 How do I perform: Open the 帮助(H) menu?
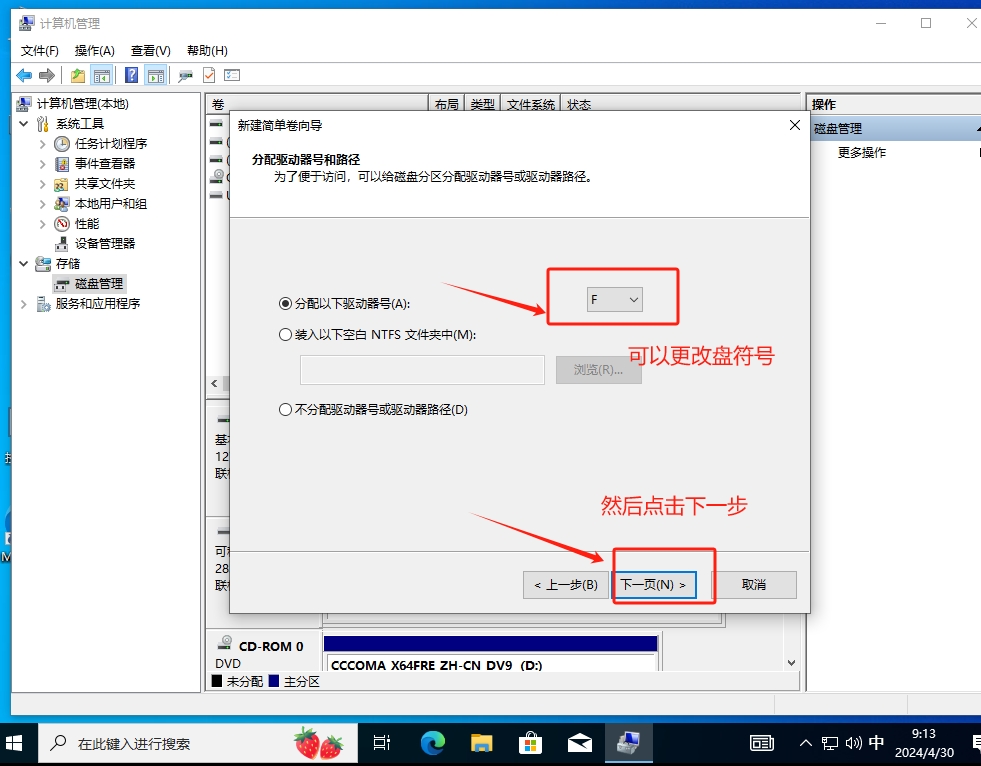(207, 51)
